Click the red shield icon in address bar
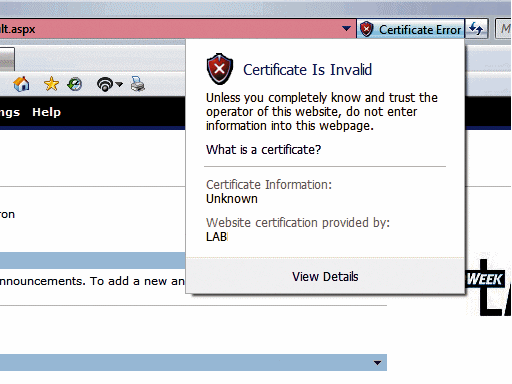The image size is (512, 384). 366,29
